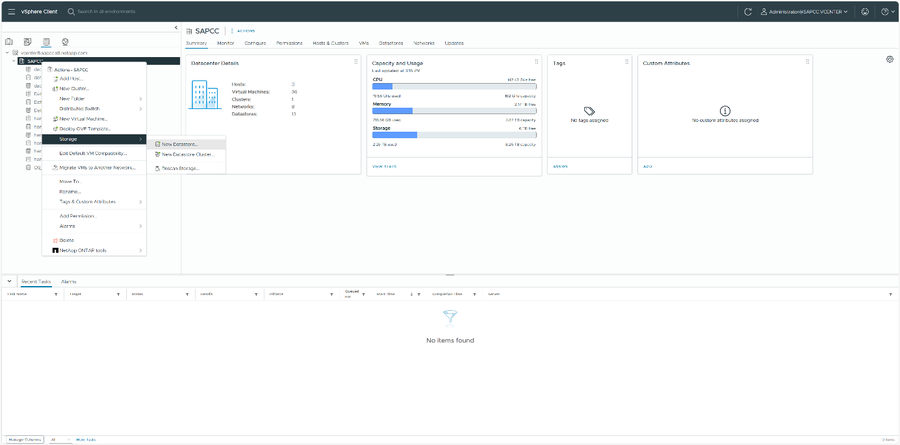Click the CPU usage progress bar
This screenshot has width=900, height=445.
click(x=454, y=86)
